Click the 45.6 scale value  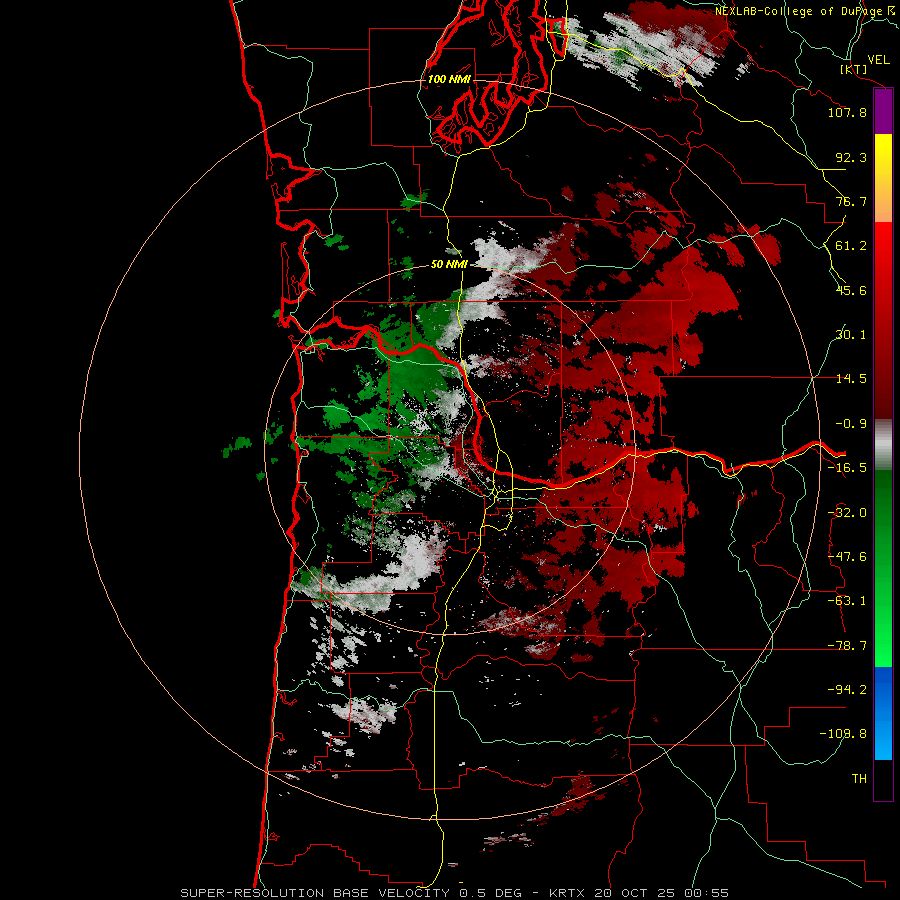(x=851, y=290)
